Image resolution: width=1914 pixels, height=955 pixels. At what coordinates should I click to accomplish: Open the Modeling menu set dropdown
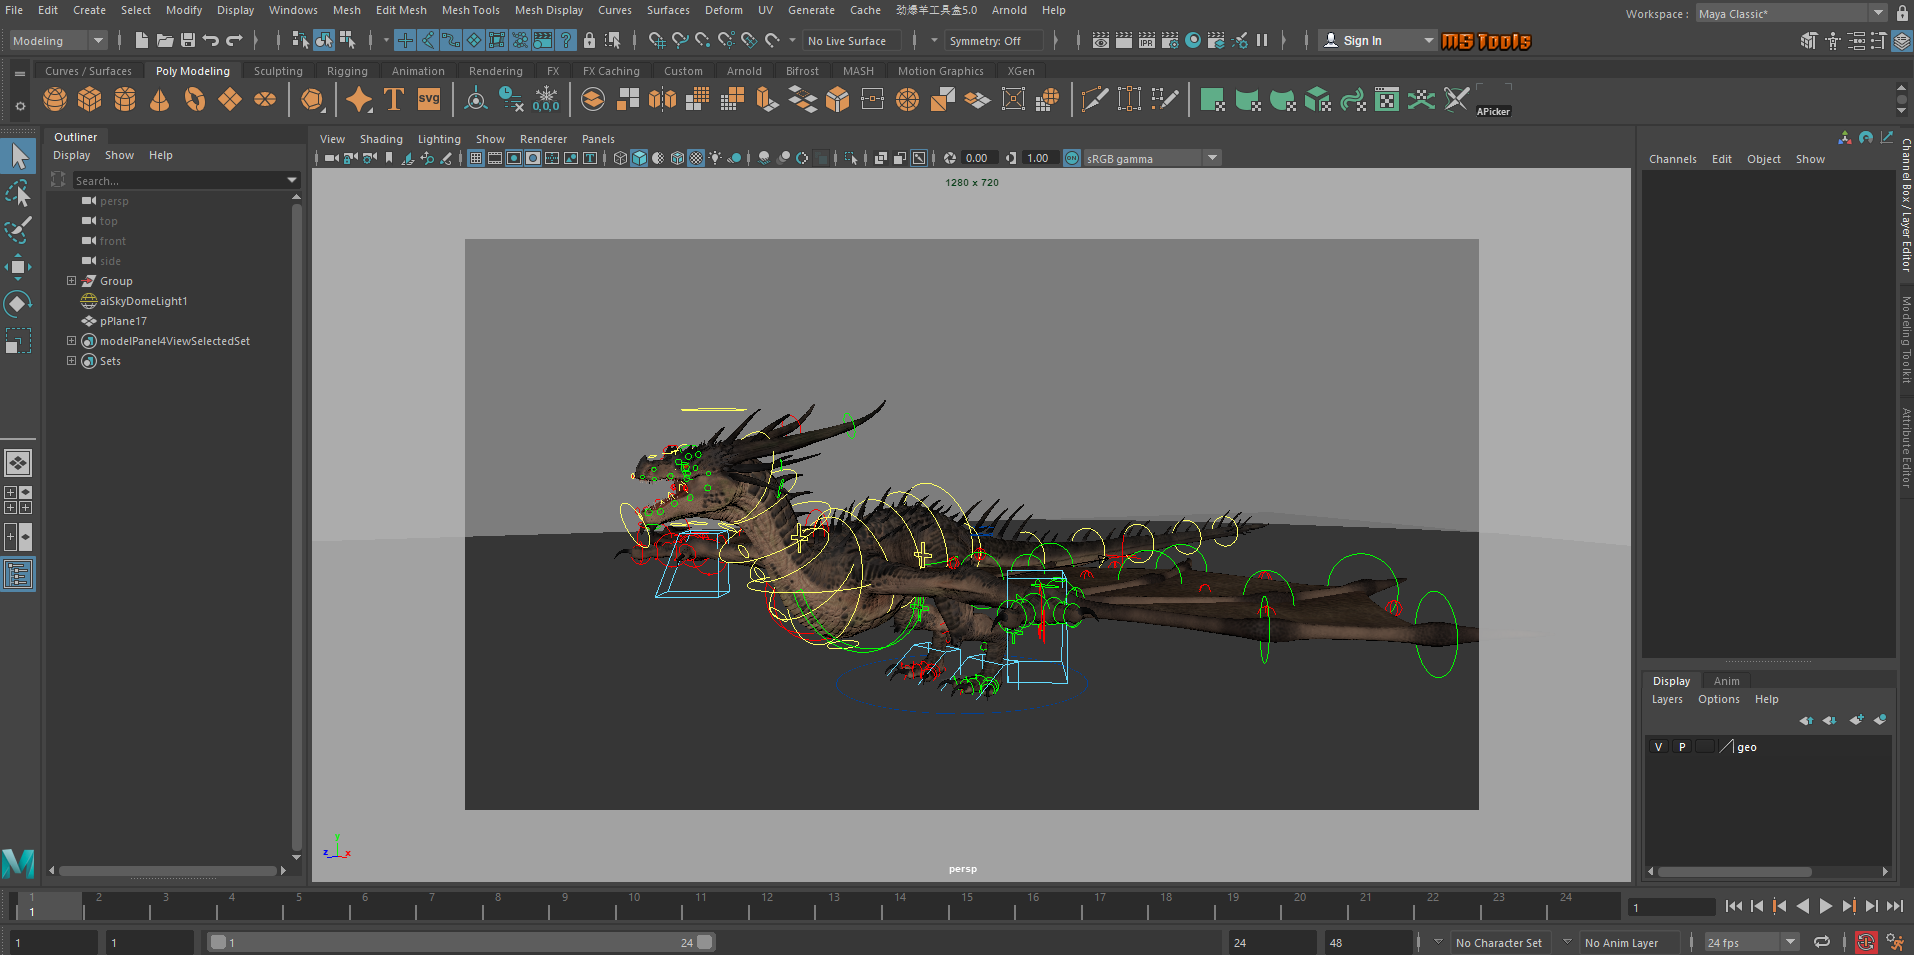57,41
